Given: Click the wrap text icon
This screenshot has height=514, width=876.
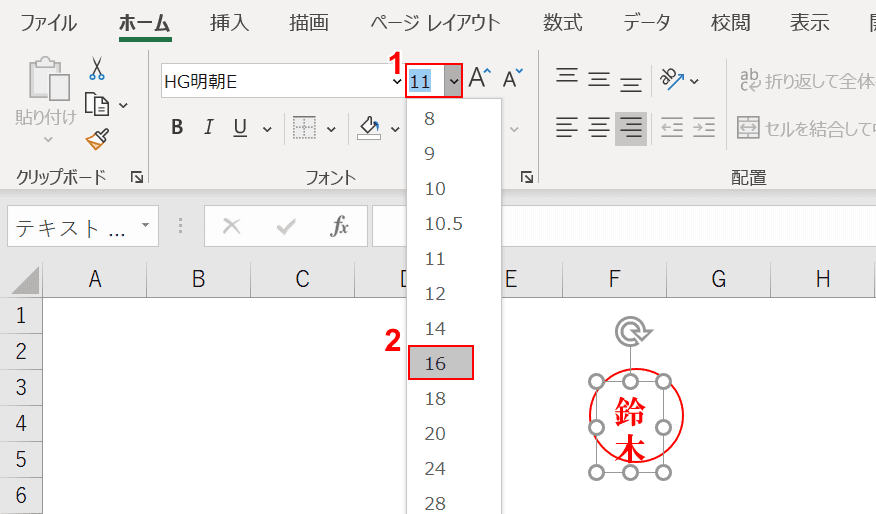Looking at the screenshot, I should coord(750,80).
